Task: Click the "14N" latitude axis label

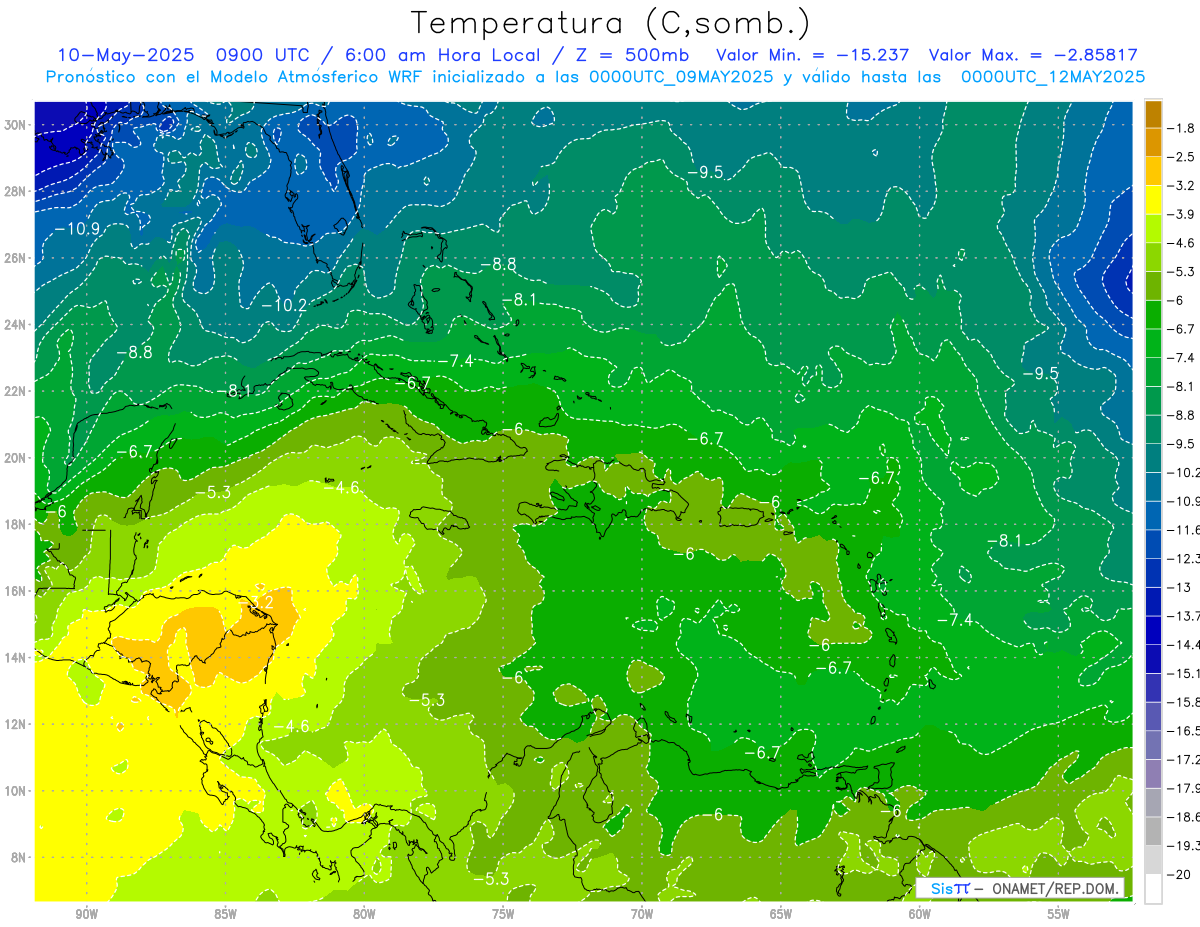Action: [x=17, y=657]
